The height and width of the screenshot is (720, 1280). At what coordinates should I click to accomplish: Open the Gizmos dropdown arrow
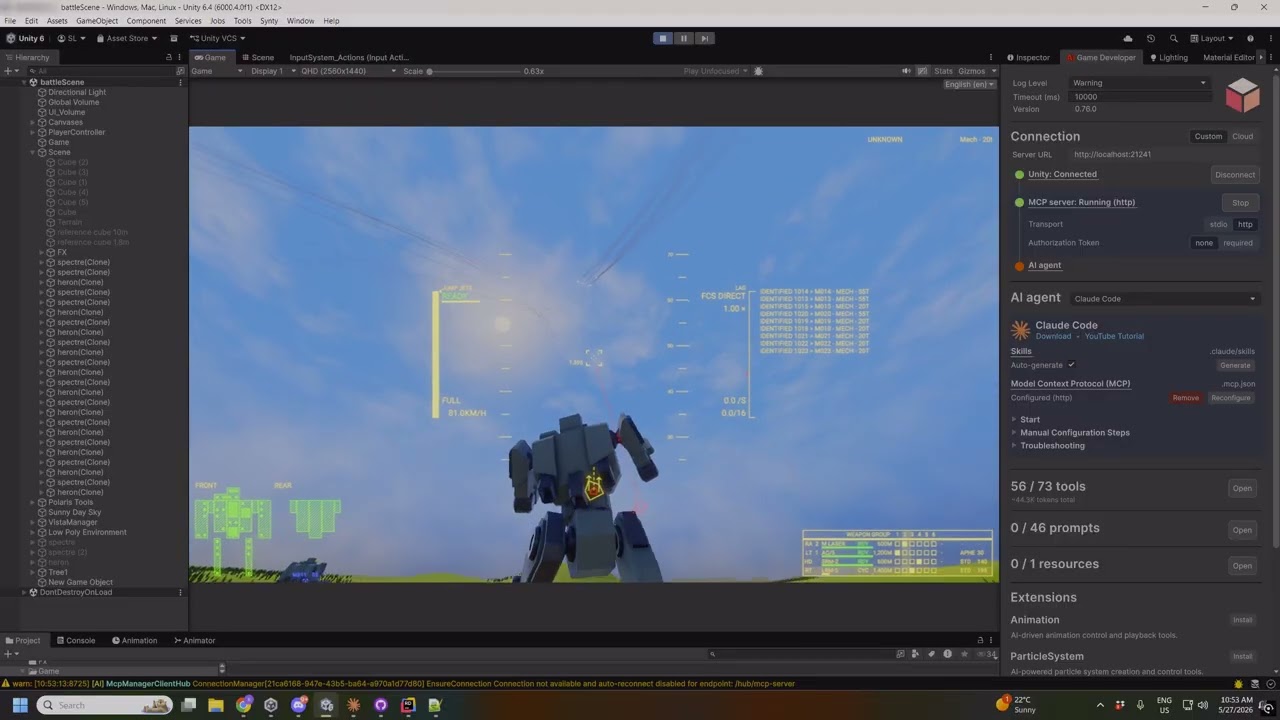click(992, 71)
